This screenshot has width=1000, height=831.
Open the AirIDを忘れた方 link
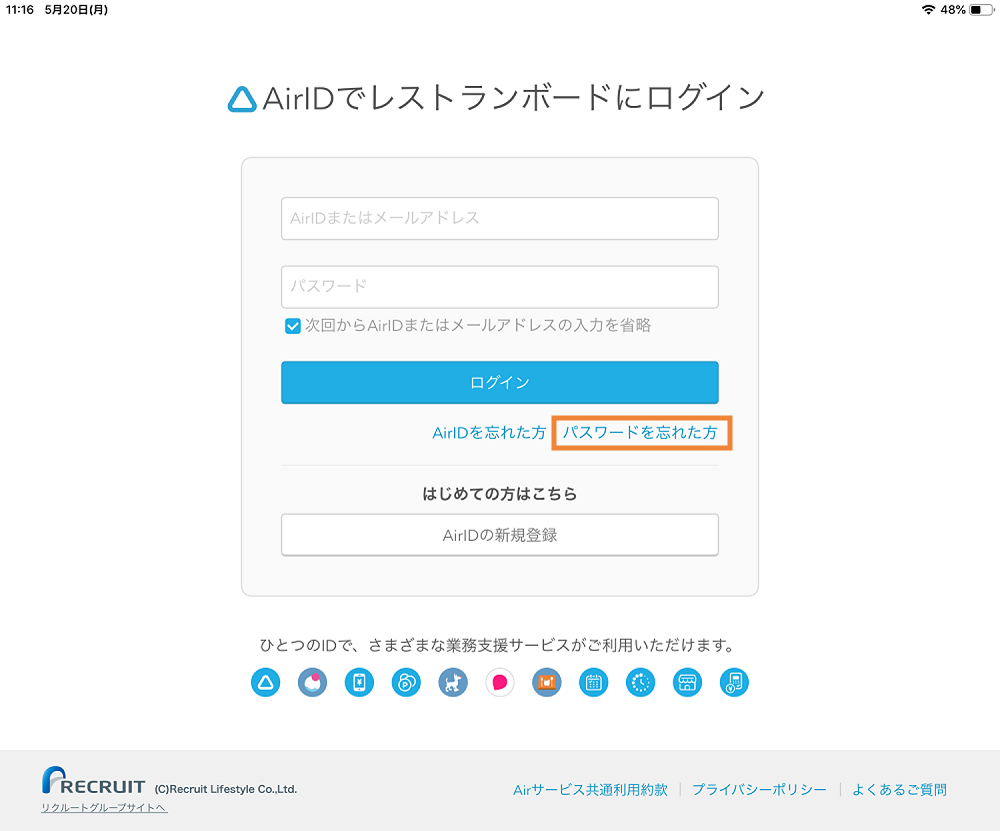click(x=489, y=433)
